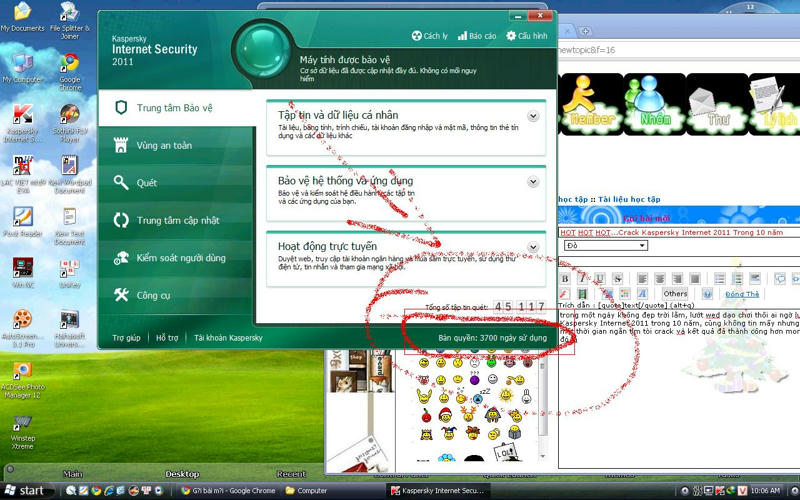The image size is (800, 500).
Task: Open Trung tâm Bảo vệ section
Action: (x=176, y=108)
